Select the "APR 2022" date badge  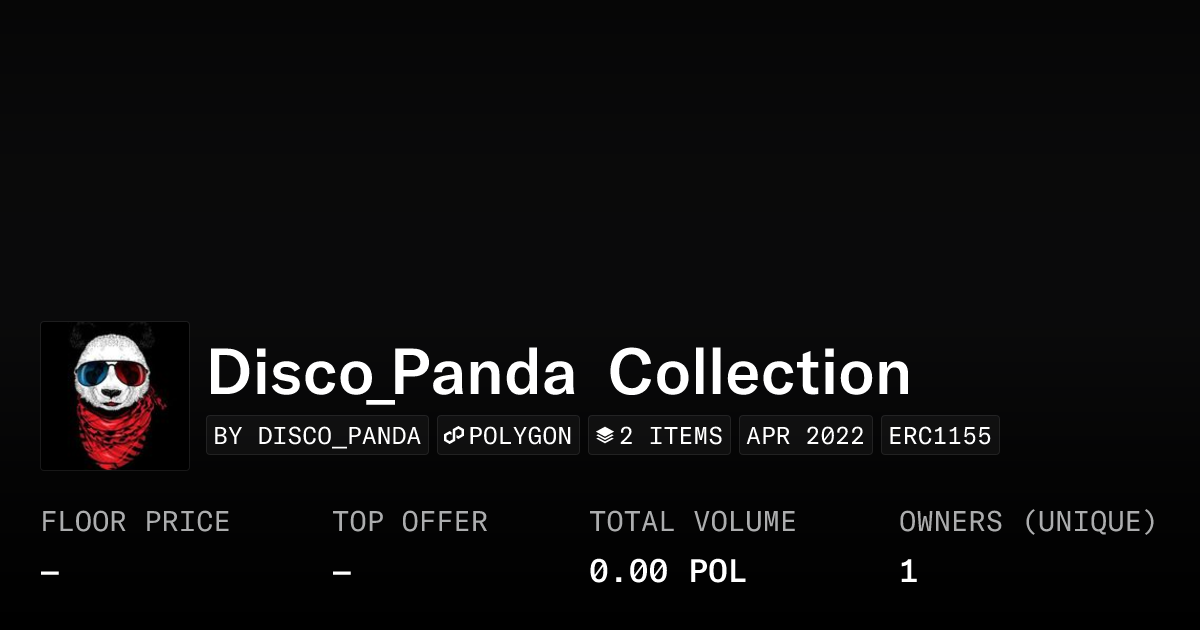pos(805,436)
